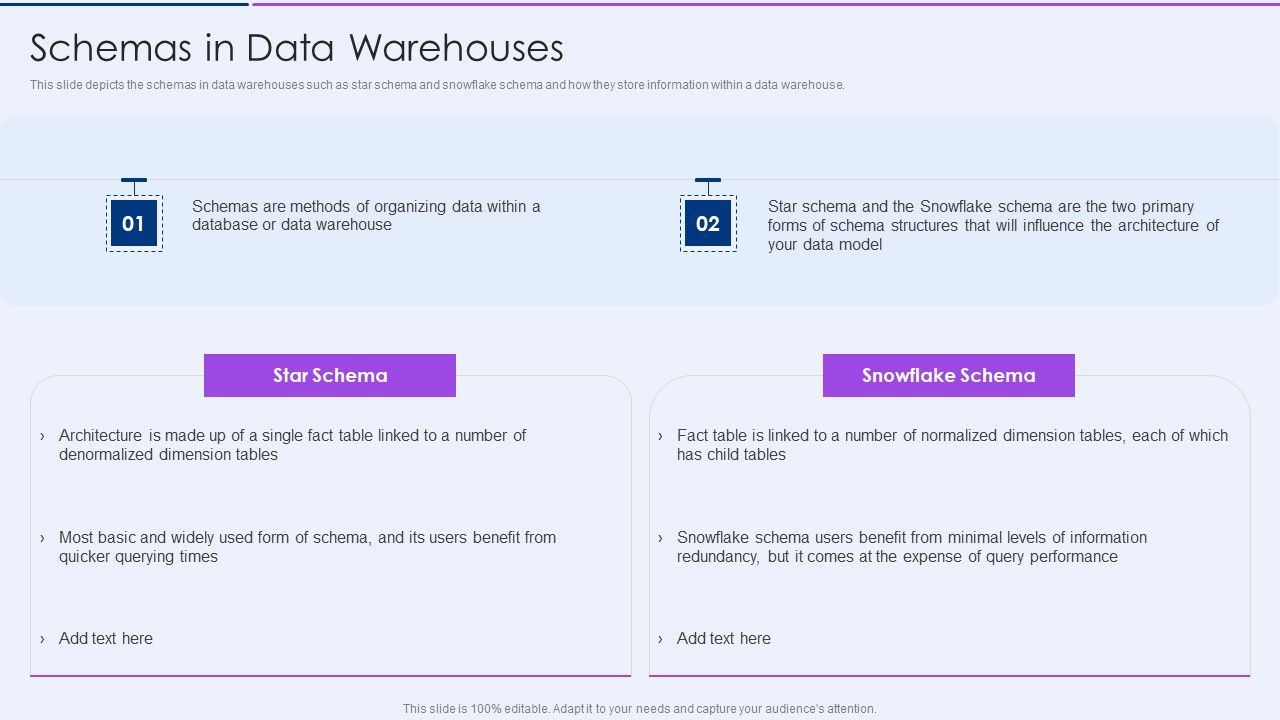The height and width of the screenshot is (720, 1280).
Task: Click chevron bullet beside Snowflake 'Add text here'
Action: point(660,639)
